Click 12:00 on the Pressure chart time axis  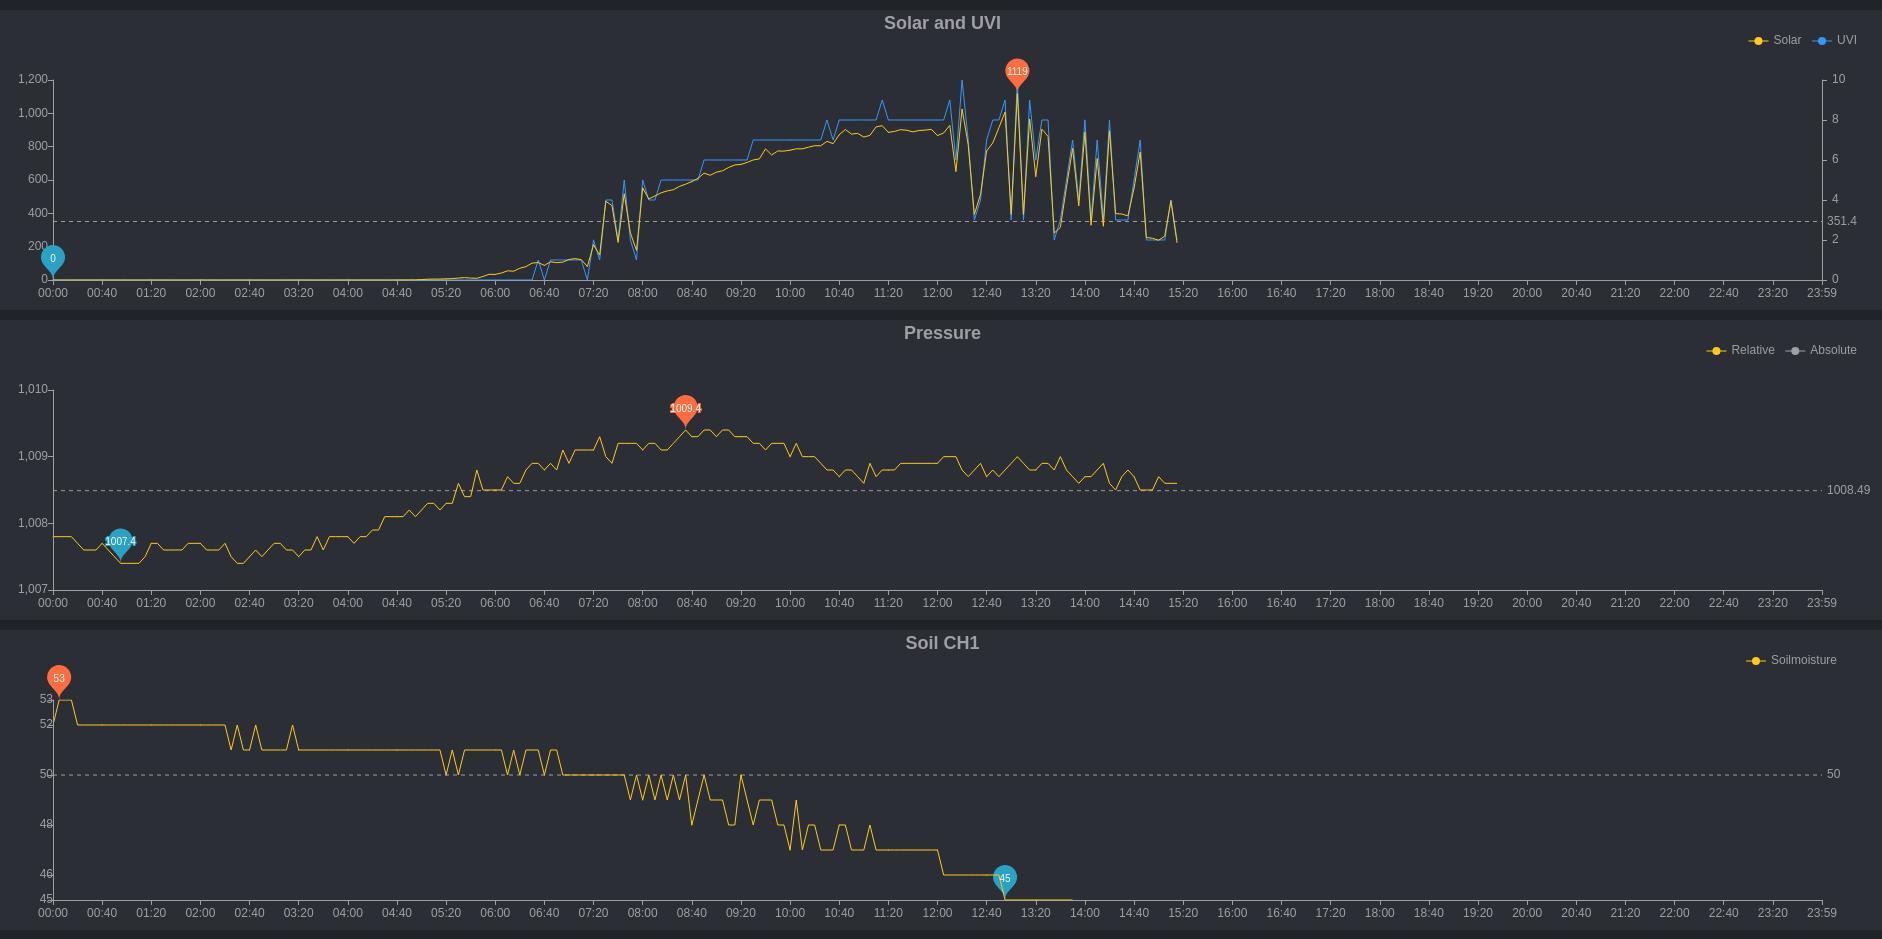[x=937, y=603]
